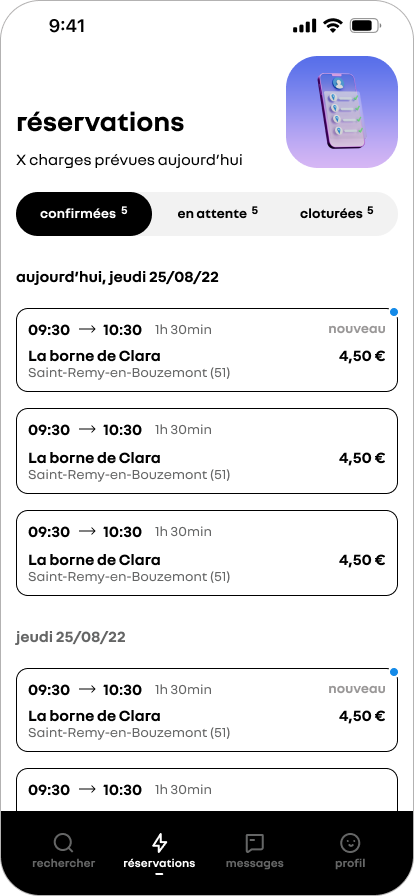This screenshot has width=414, height=896.
Task: Tap the partially visible bottom reservation card
Action: pyautogui.click(x=207, y=790)
